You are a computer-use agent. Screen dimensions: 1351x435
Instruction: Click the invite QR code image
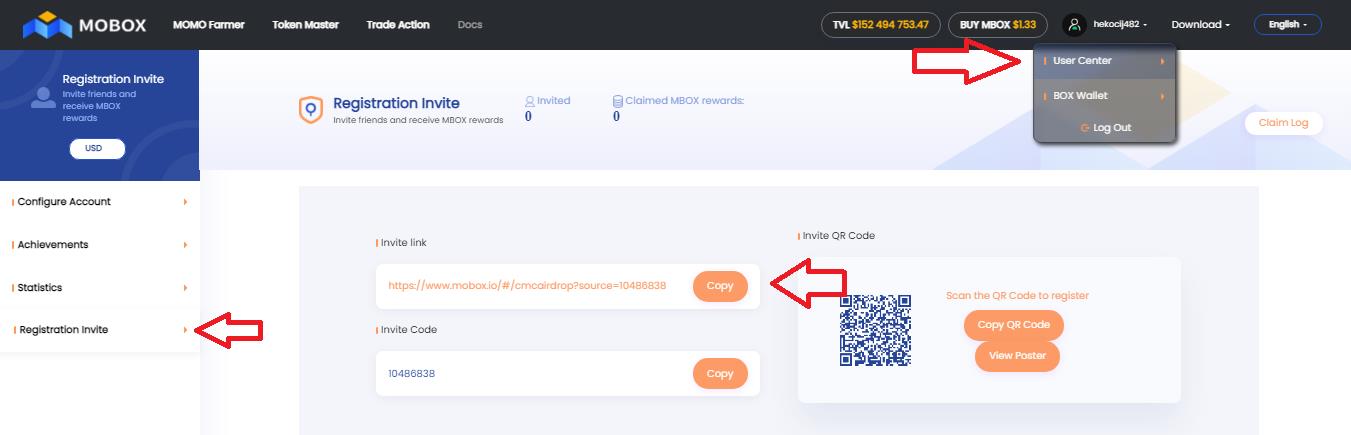pos(875,330)
